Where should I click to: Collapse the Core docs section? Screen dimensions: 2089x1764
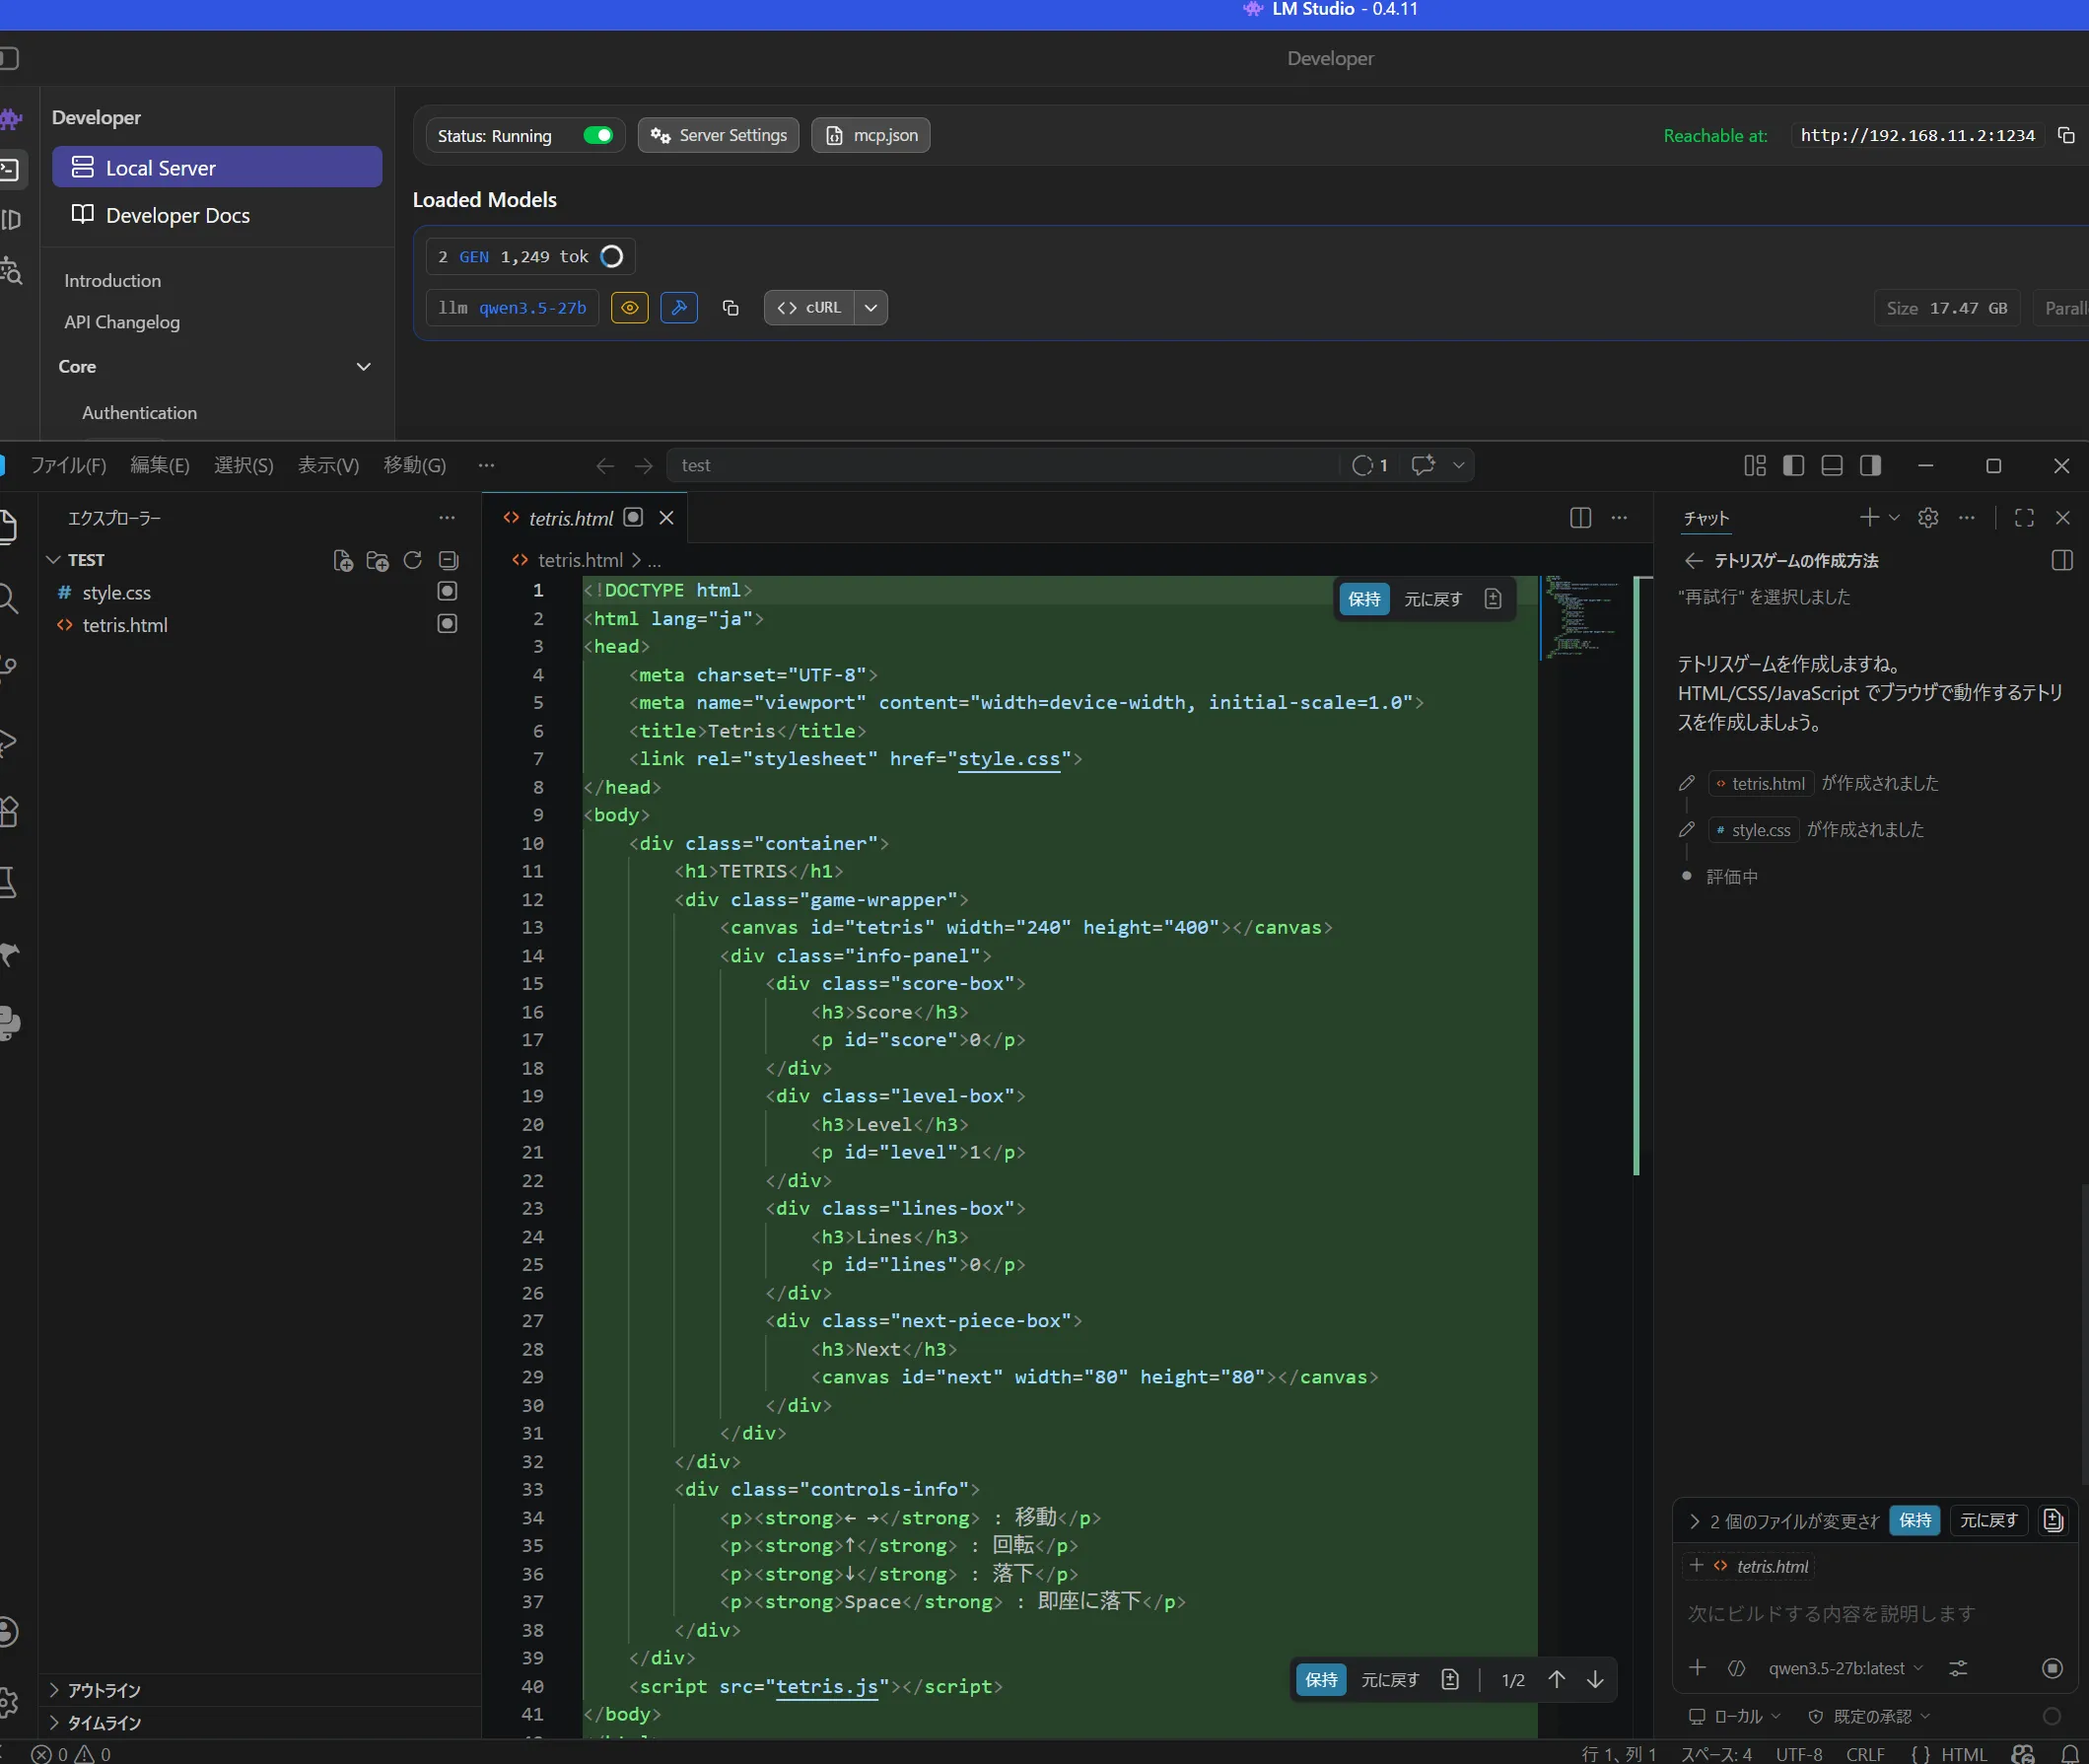pos(364,367)
